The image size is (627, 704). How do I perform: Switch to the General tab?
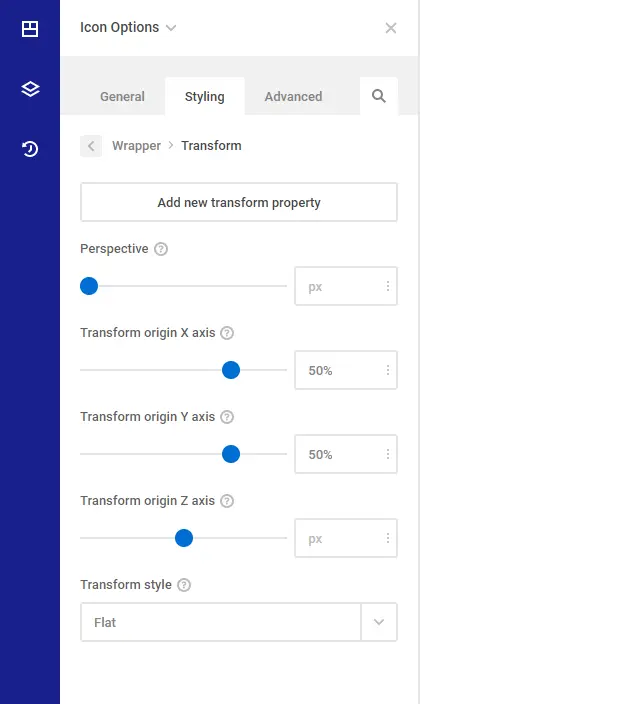tap(122, 97)
